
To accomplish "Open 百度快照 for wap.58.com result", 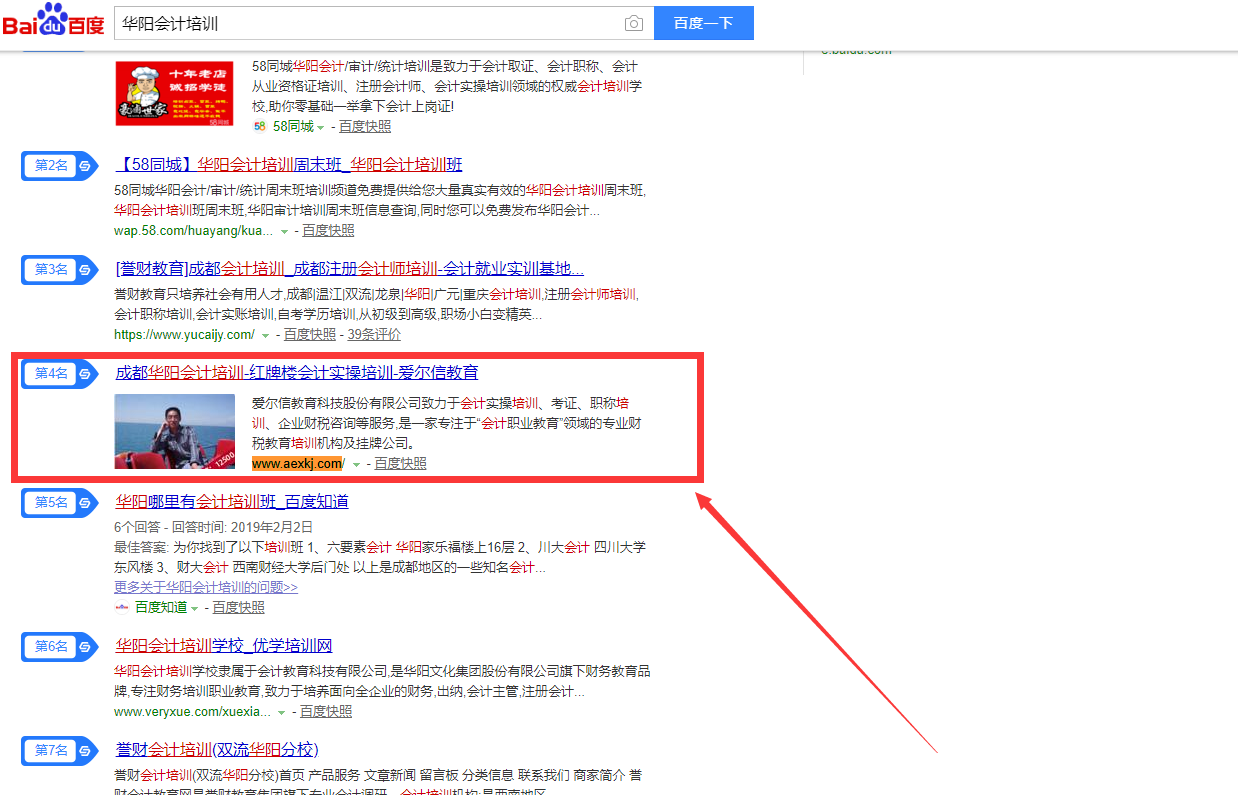I will (328, 230).
